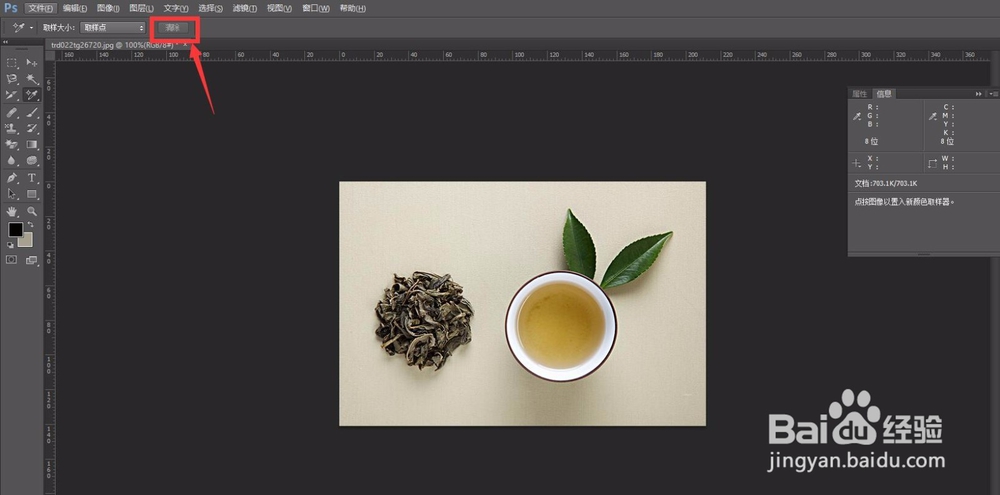Screen dimensions: 1000x495
Task: Select the History Brush tool
Action: pyautogui.click(x=31, y=128)
